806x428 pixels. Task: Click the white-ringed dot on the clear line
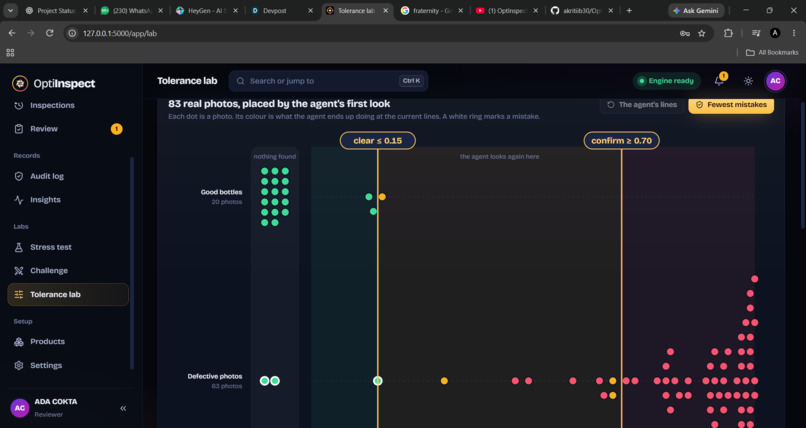[378, 381]
